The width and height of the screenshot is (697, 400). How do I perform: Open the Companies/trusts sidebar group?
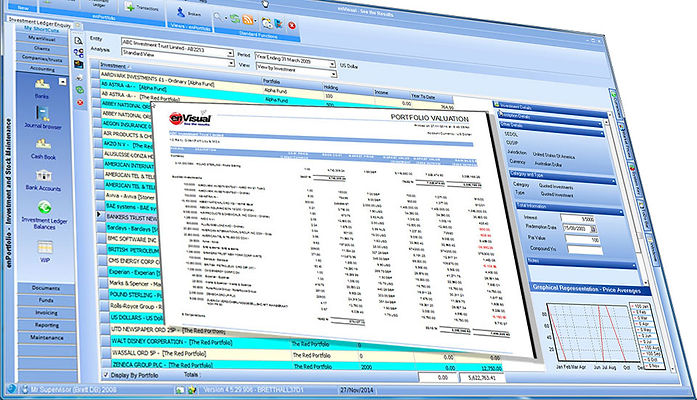point(42,58)
